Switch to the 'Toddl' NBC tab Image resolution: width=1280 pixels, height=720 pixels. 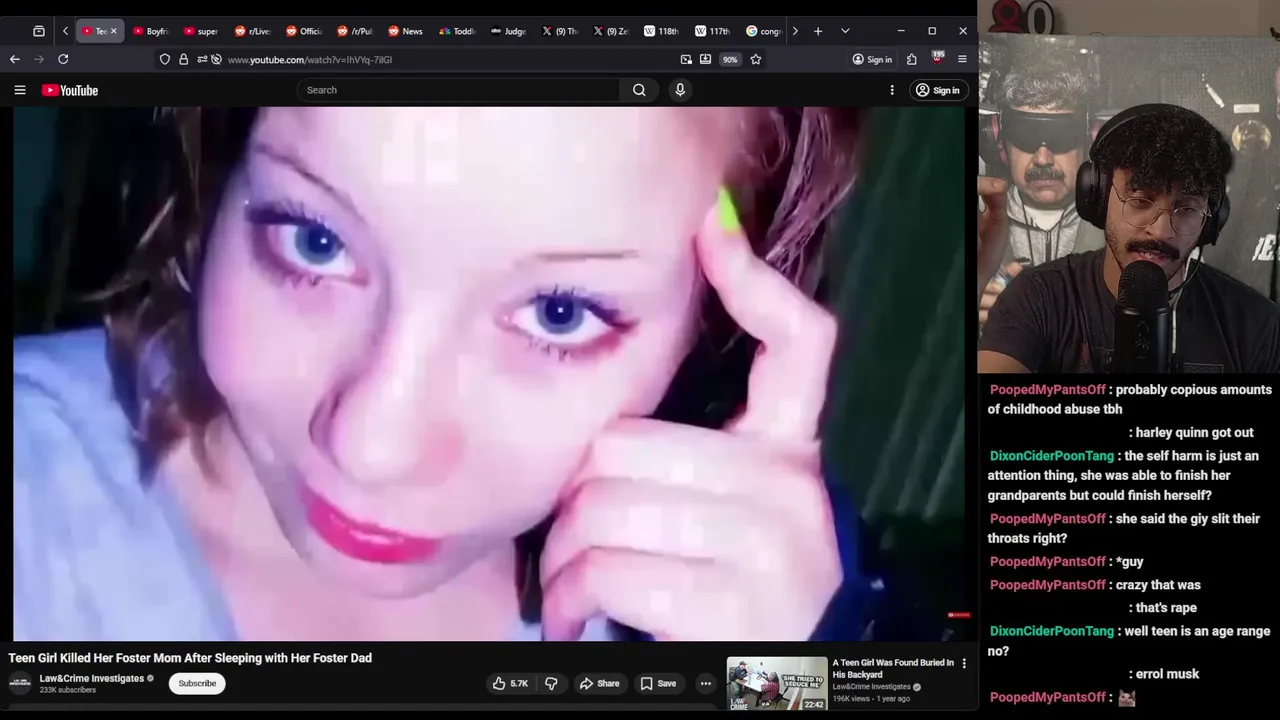click(456, 31)
